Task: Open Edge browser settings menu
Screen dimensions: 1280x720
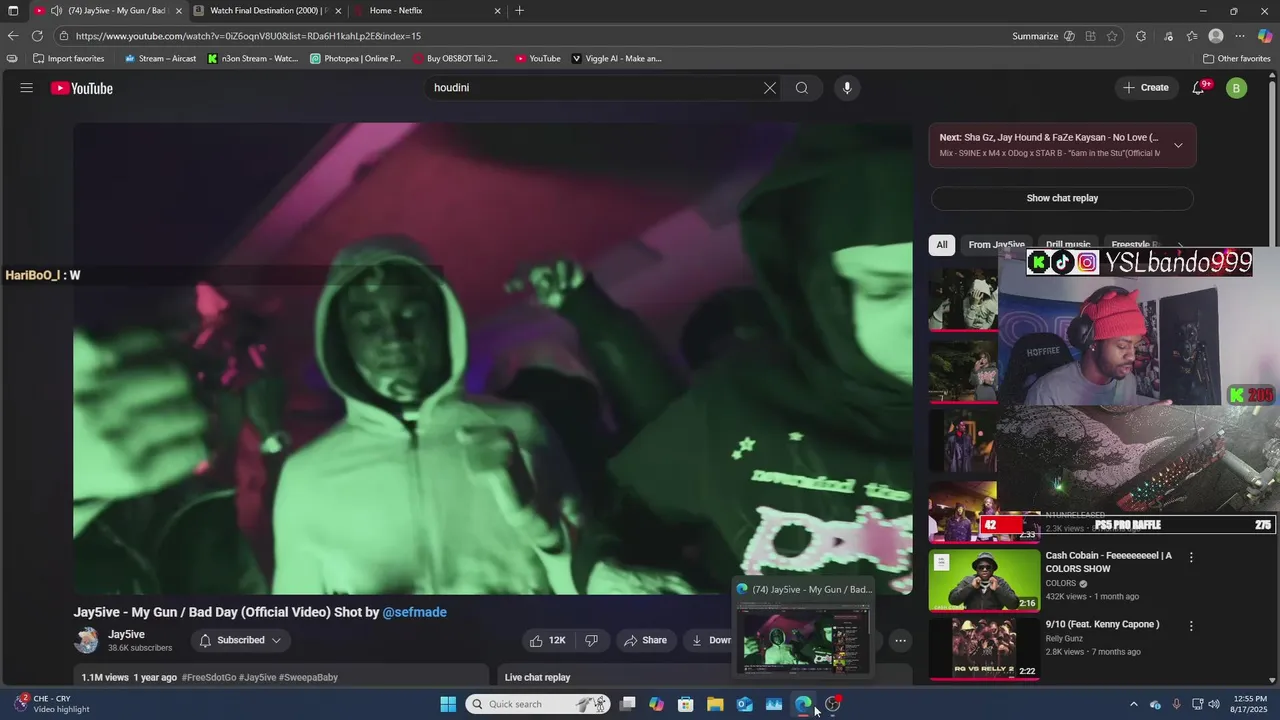Action: 1240,36
